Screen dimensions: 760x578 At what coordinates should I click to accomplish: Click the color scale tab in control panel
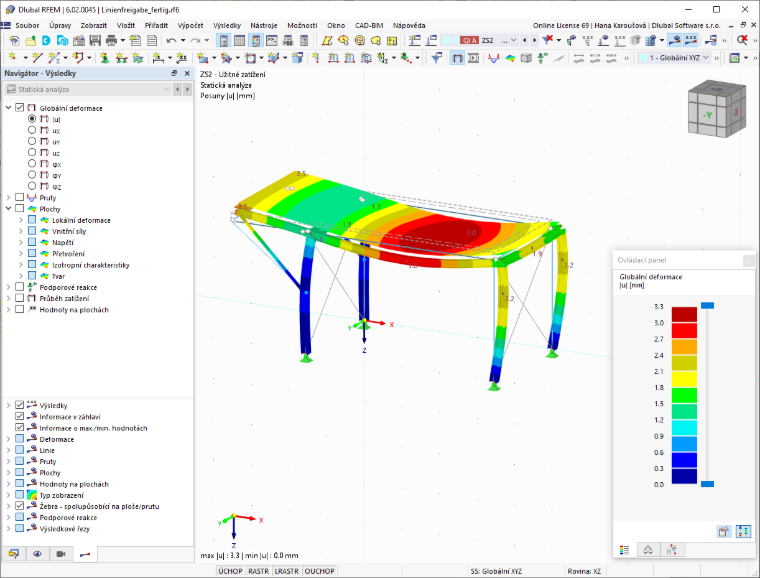point(624,549)
